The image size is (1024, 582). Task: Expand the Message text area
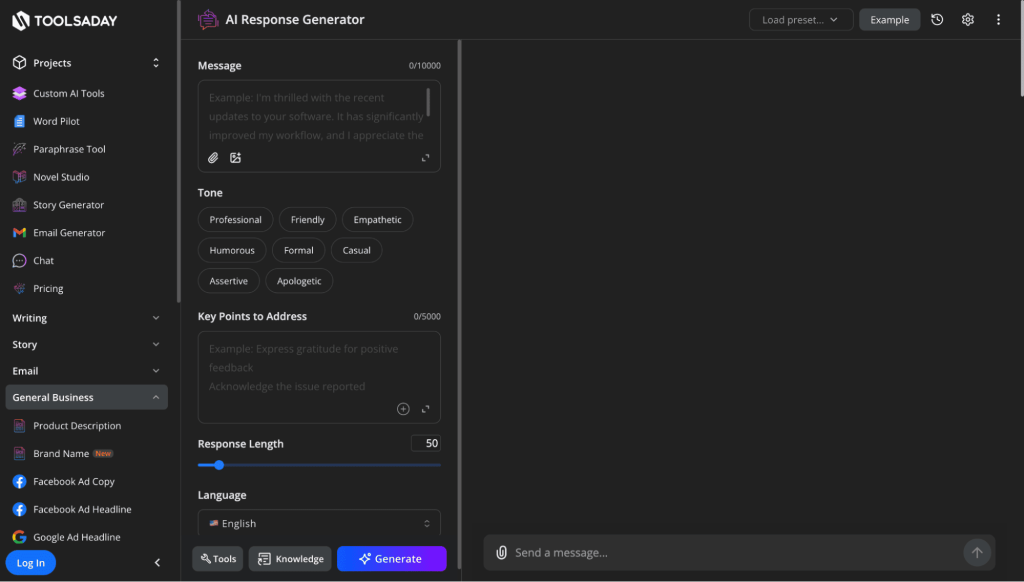425,157
